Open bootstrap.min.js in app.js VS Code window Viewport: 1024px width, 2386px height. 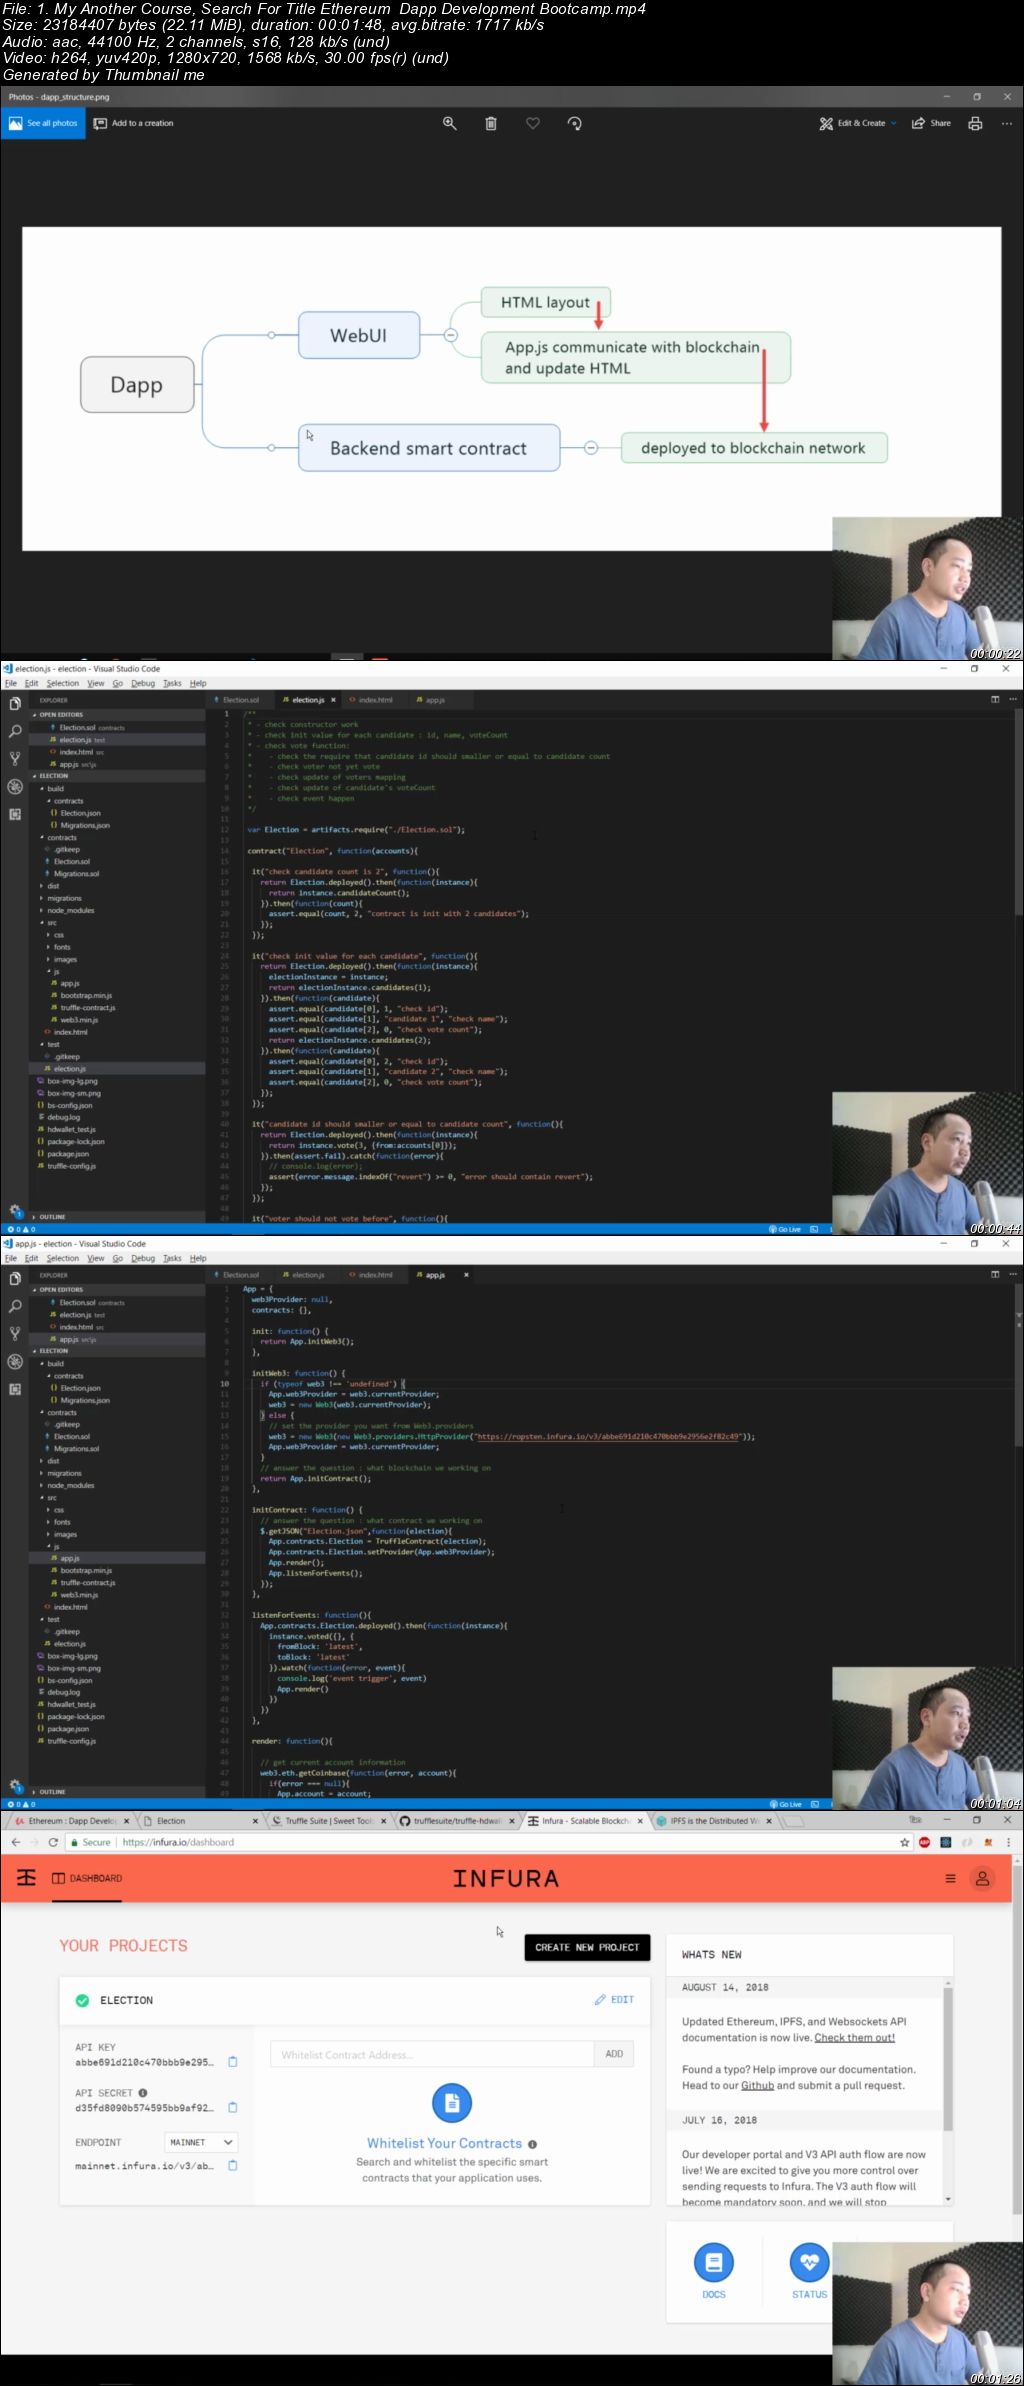pos(86,1571)
